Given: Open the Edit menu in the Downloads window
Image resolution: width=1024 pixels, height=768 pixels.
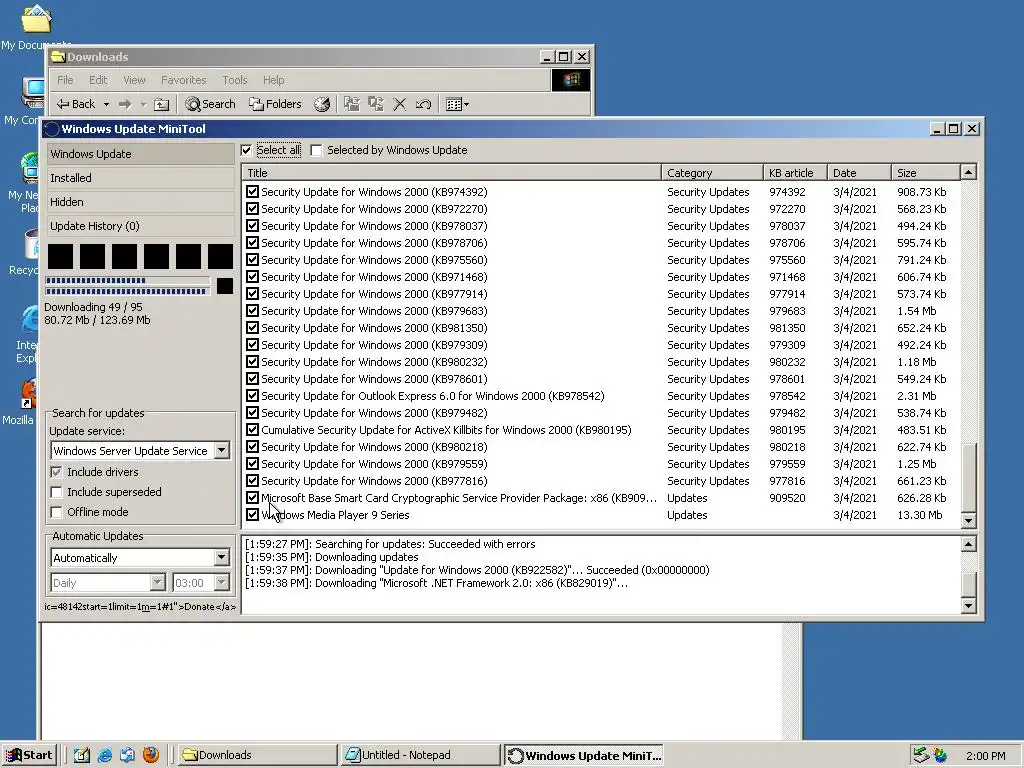Looking at the screenshot, I should (x=98, y=80).
